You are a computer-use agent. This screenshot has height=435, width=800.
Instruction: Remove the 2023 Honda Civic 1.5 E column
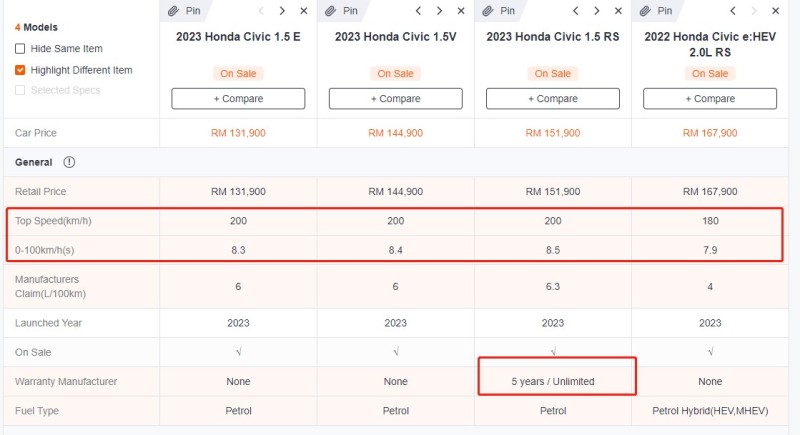pos(304,11)
